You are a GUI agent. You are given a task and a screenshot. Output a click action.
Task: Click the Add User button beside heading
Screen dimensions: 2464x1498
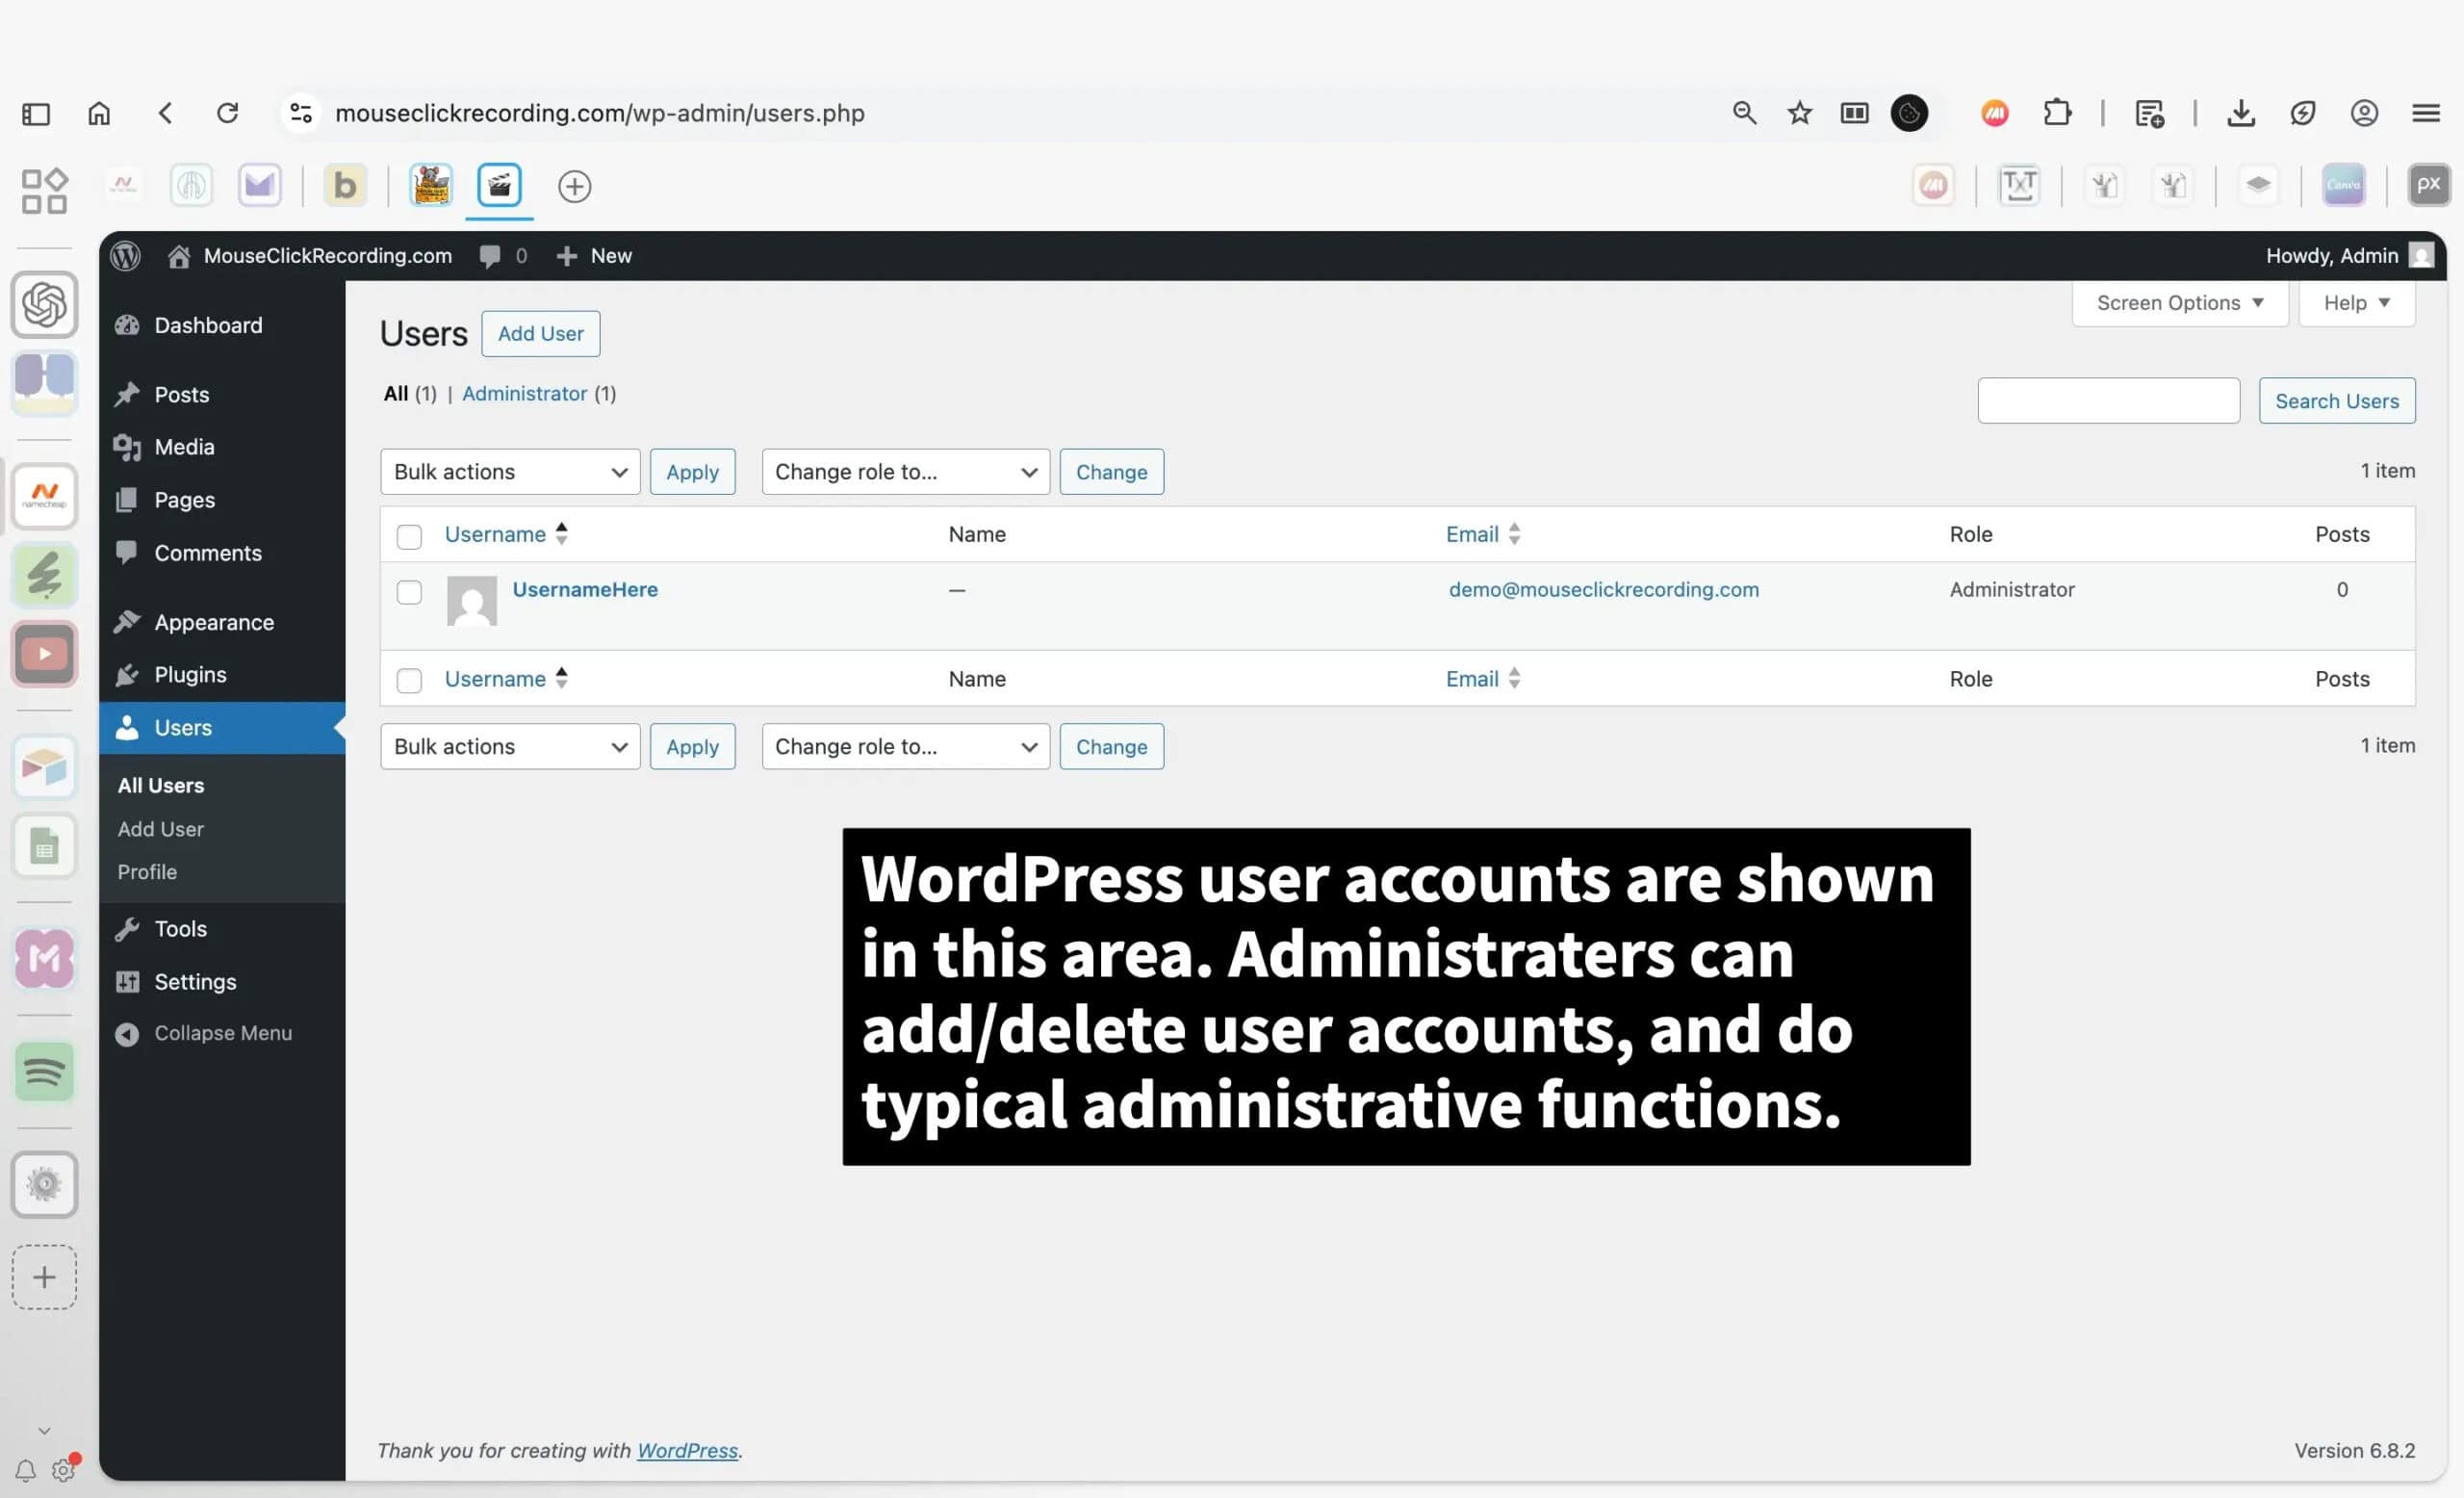[540, 334]
